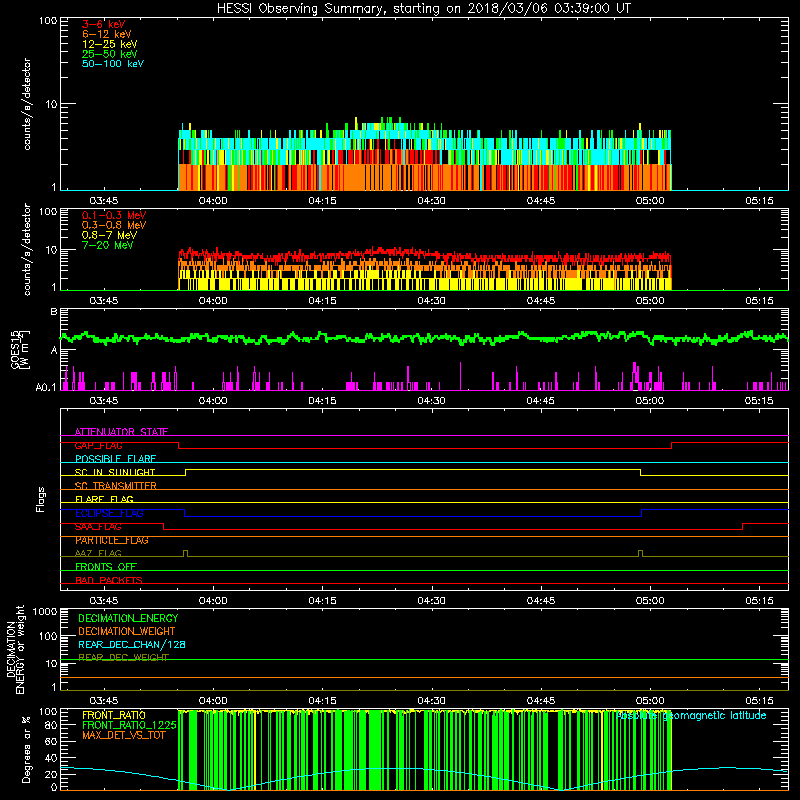800x800 pixels.
Task: Select the orange 6-12 keV legend label
Action: point(107,34)
